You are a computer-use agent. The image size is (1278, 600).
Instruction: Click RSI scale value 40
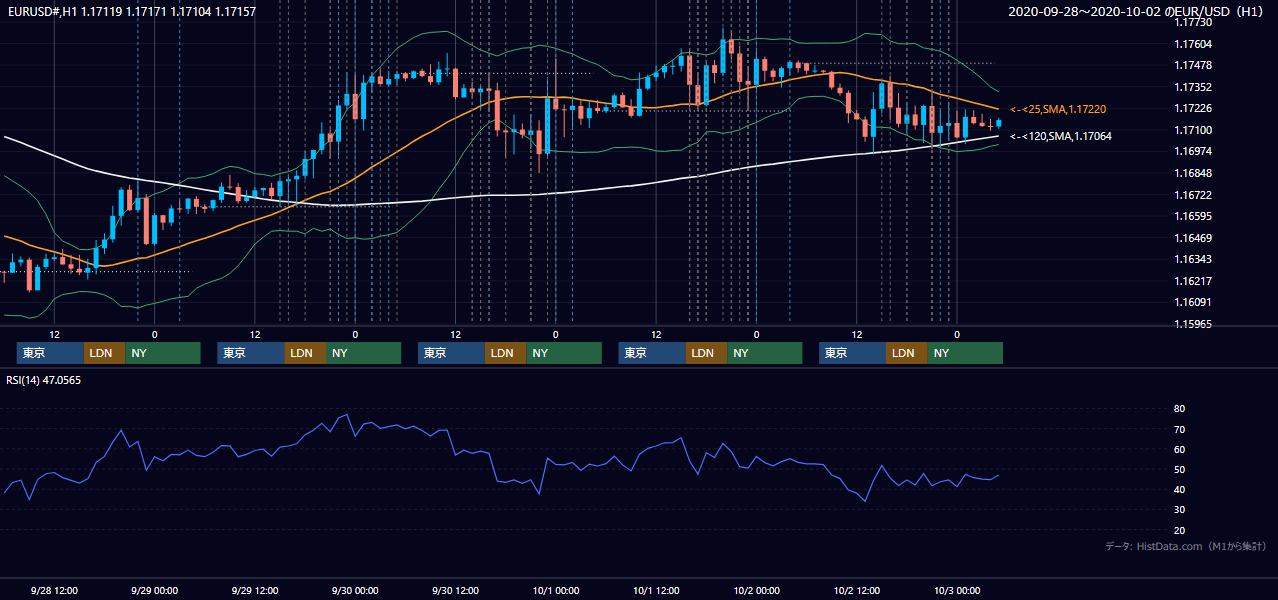(x=1179, y=490)
